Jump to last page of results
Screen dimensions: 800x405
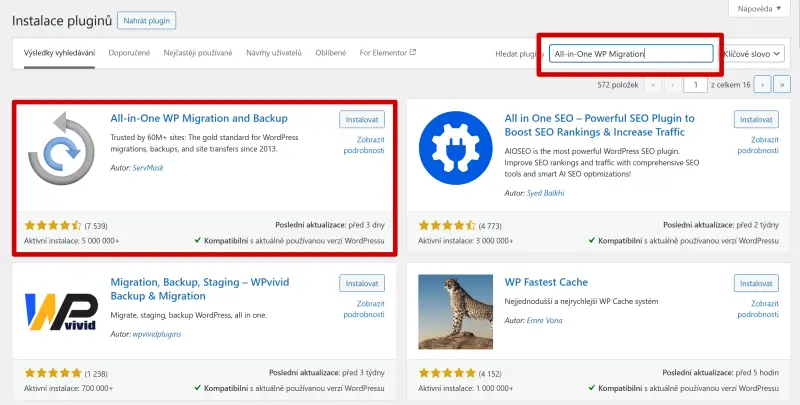pyautogui.click(x=782, y=85)
